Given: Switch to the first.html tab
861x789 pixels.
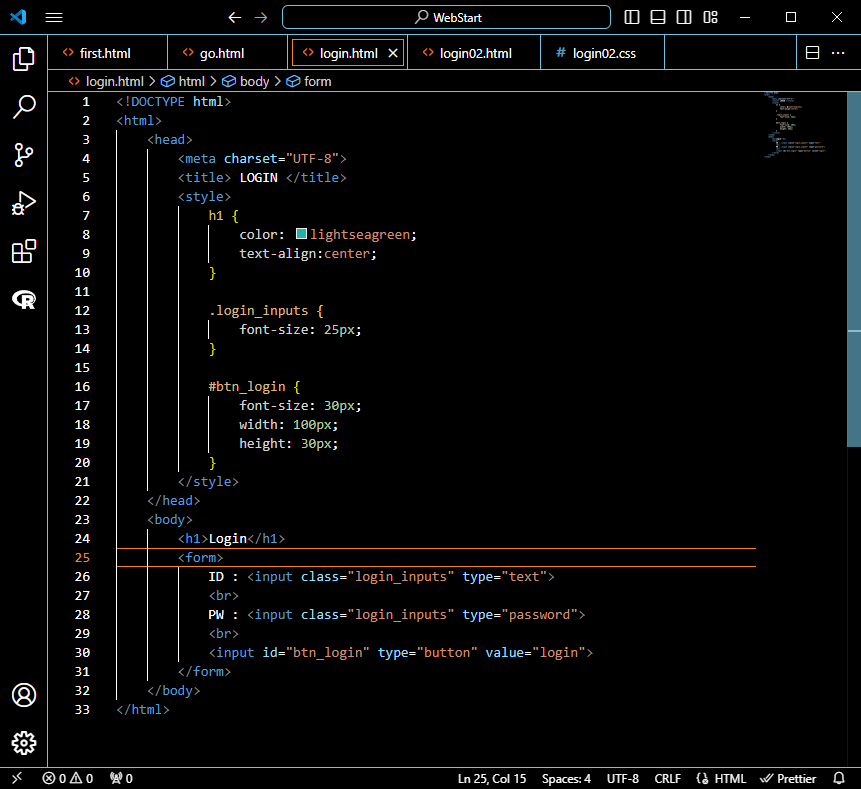Looking at the screenshot, I should pyautogui.click(x=105, y=53).
